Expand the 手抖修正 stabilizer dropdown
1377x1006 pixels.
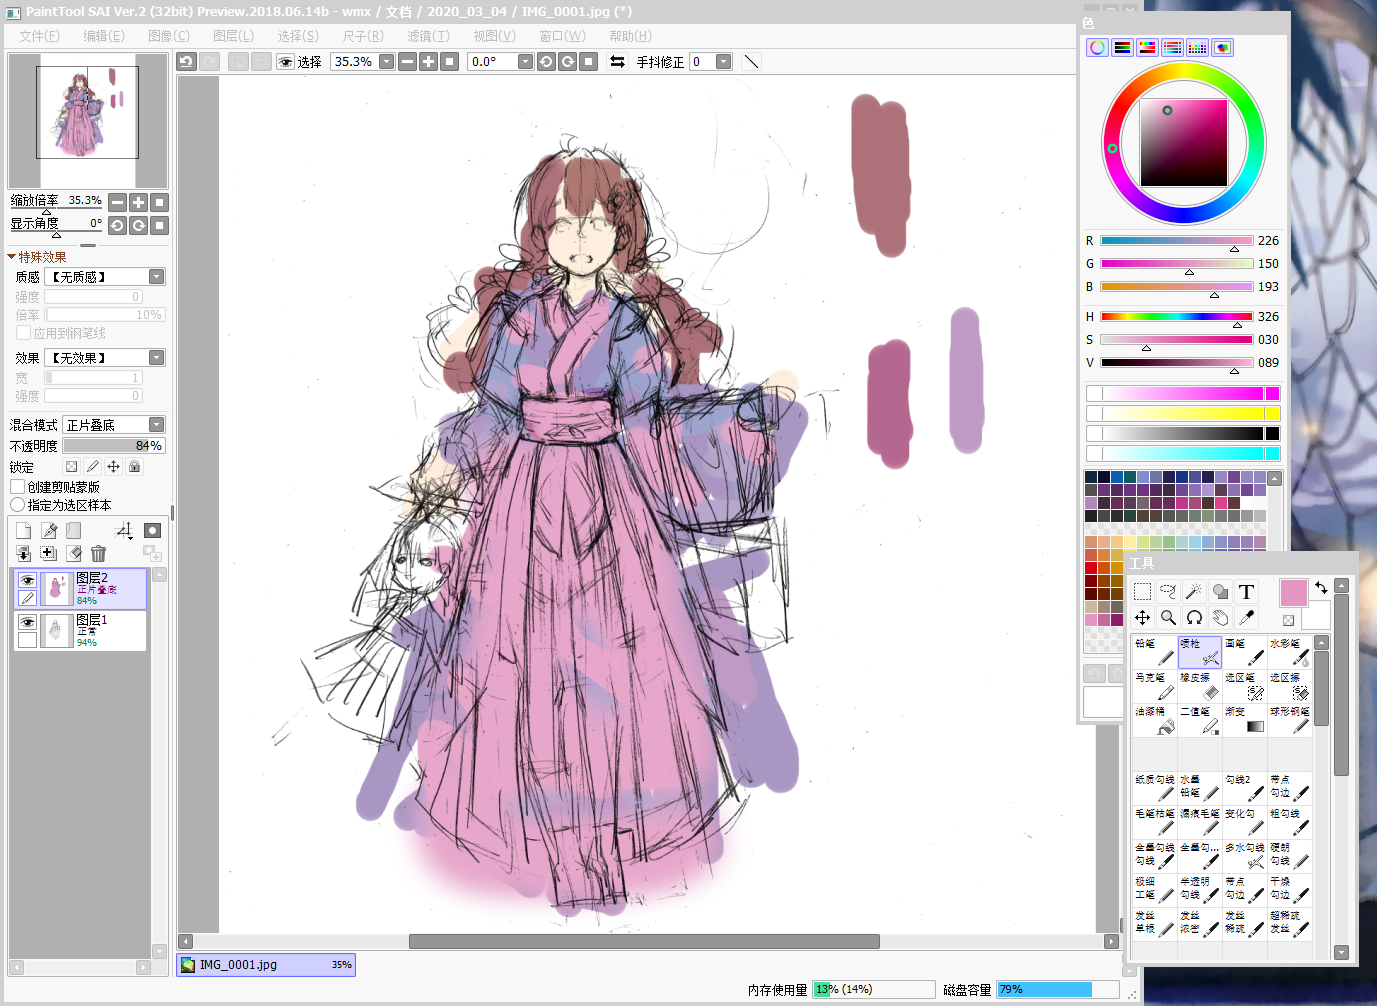(723, 61)
